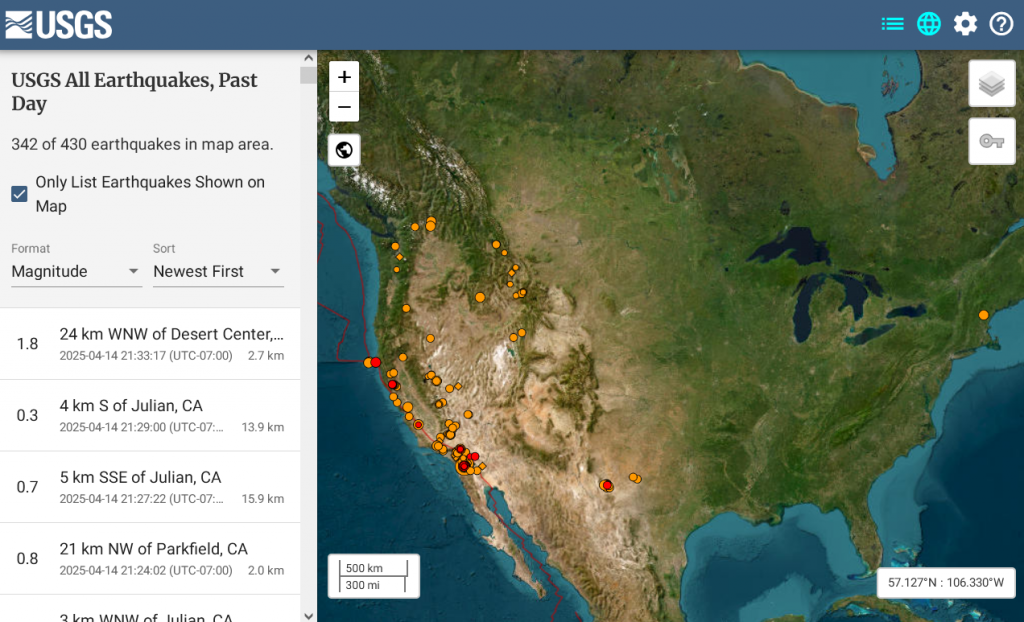Viewport: 1024px width, 622px height.
Task: Go to the USGS home logo
Action: 59,25
